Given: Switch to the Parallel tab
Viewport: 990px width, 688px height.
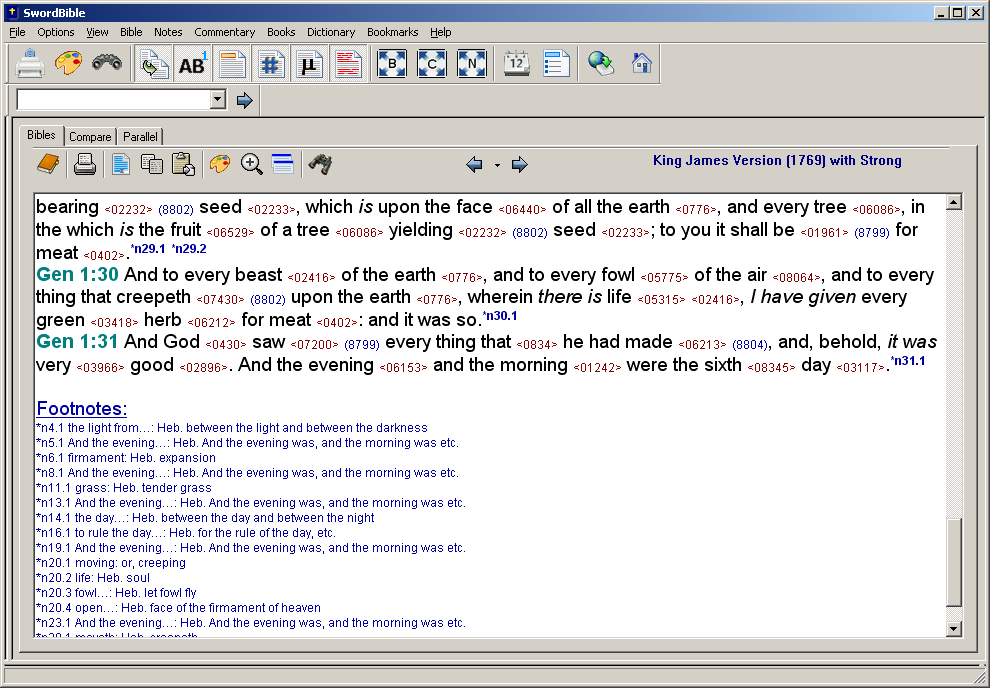Looking at the screenshot, I should pyautogui.click(x=140, y=136).
